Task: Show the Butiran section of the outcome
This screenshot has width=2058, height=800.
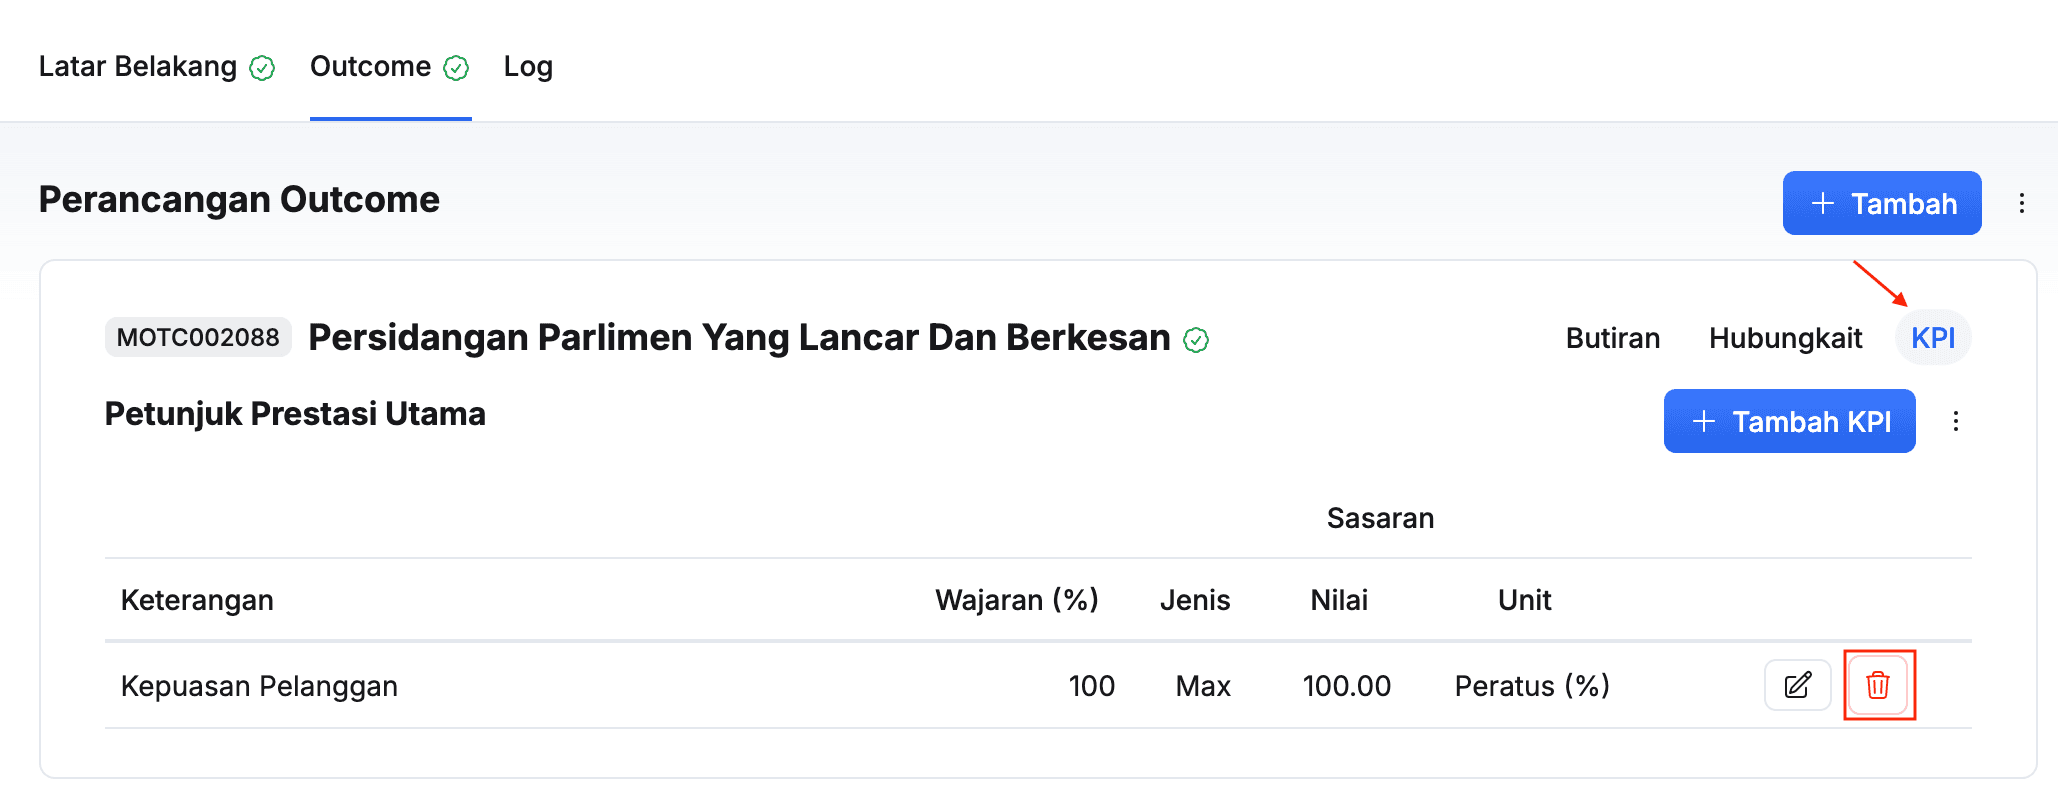Action: pos(1612,338)
